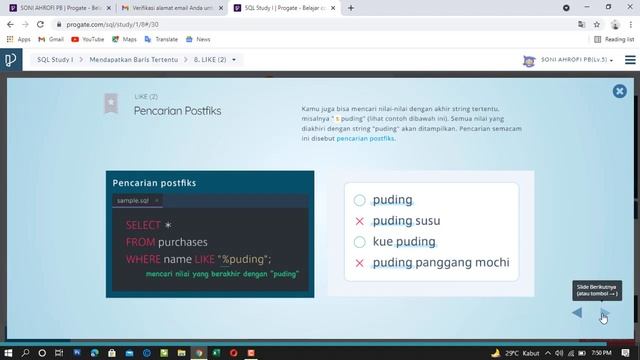Switch to Verifikasi alamat email Gmail tab
The height and width of the screenshot is (360, 640).
[x=171, y=8]
